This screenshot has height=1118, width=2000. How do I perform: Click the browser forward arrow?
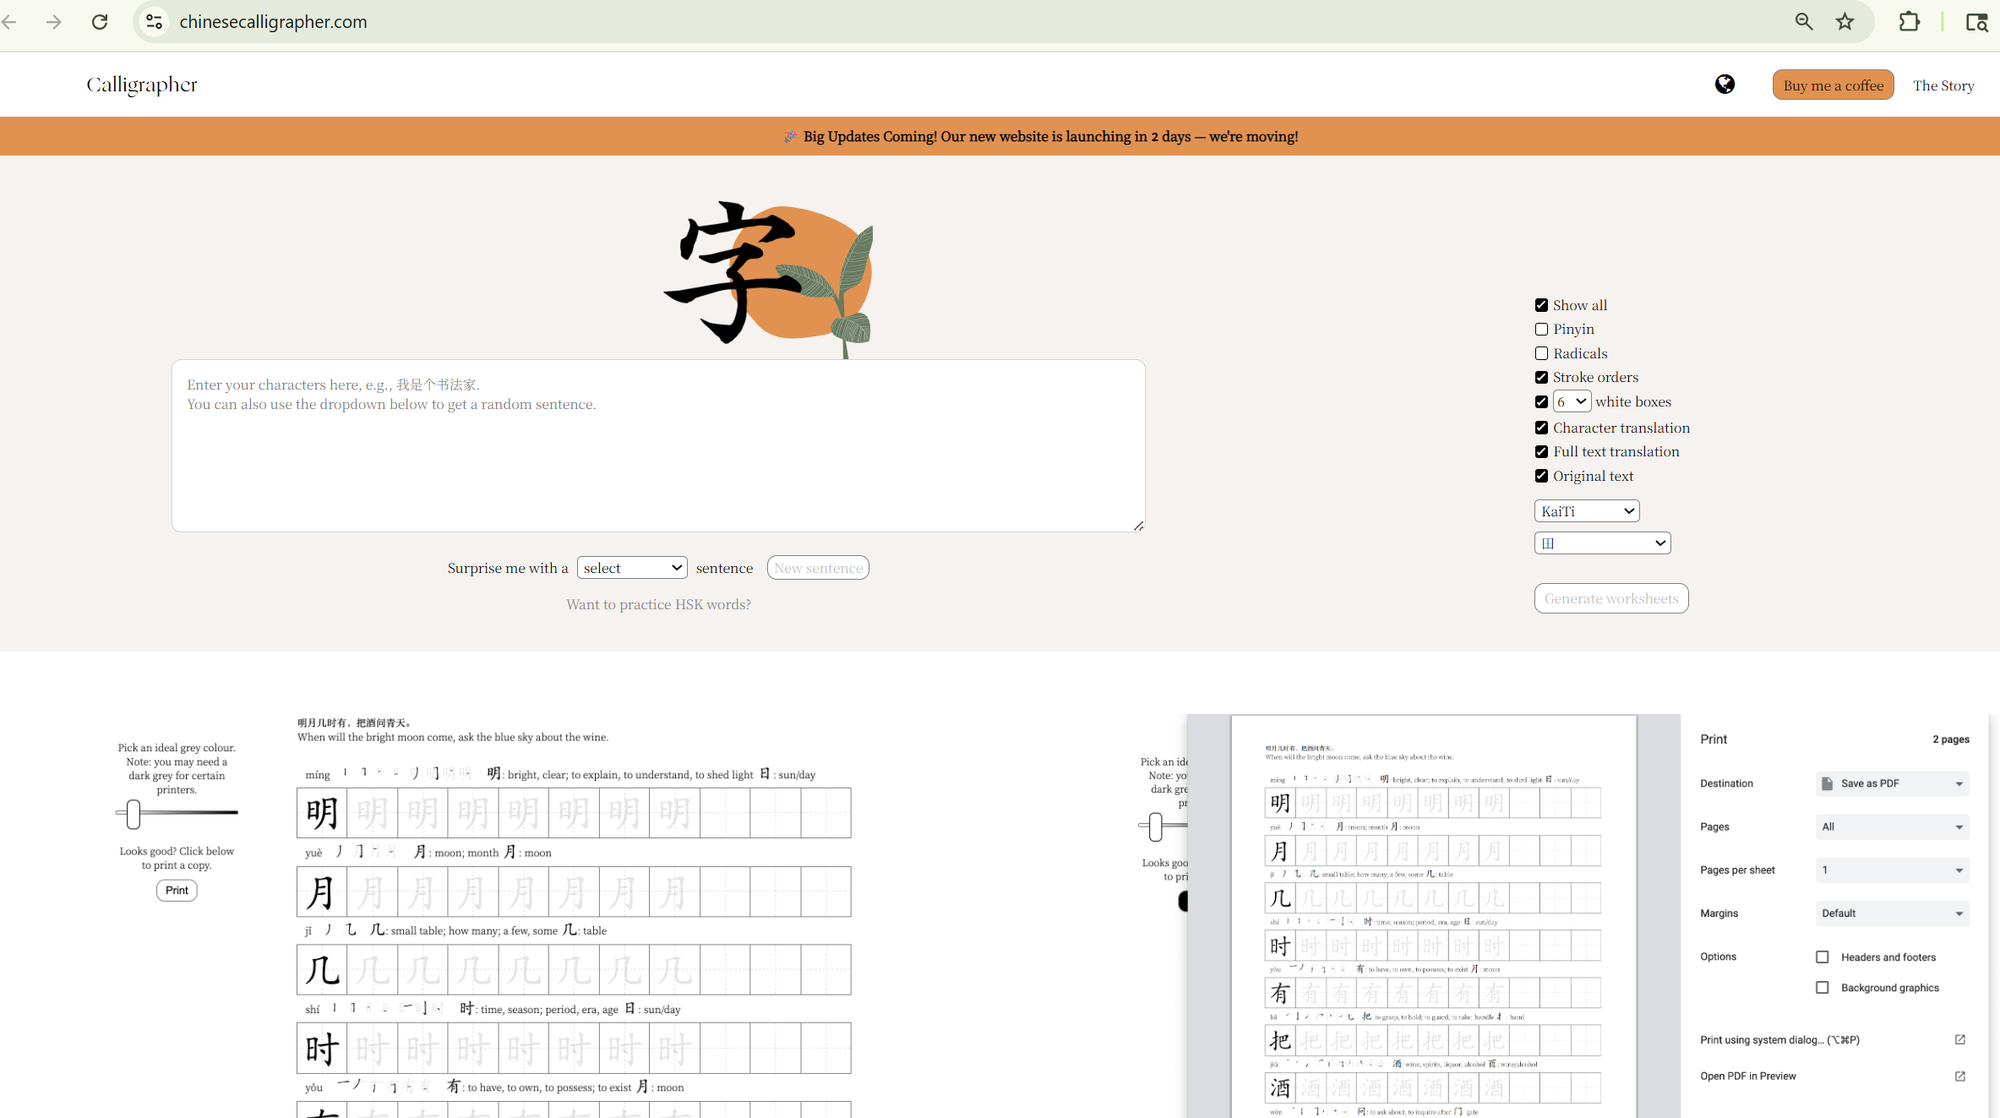[x=54, y=22]
